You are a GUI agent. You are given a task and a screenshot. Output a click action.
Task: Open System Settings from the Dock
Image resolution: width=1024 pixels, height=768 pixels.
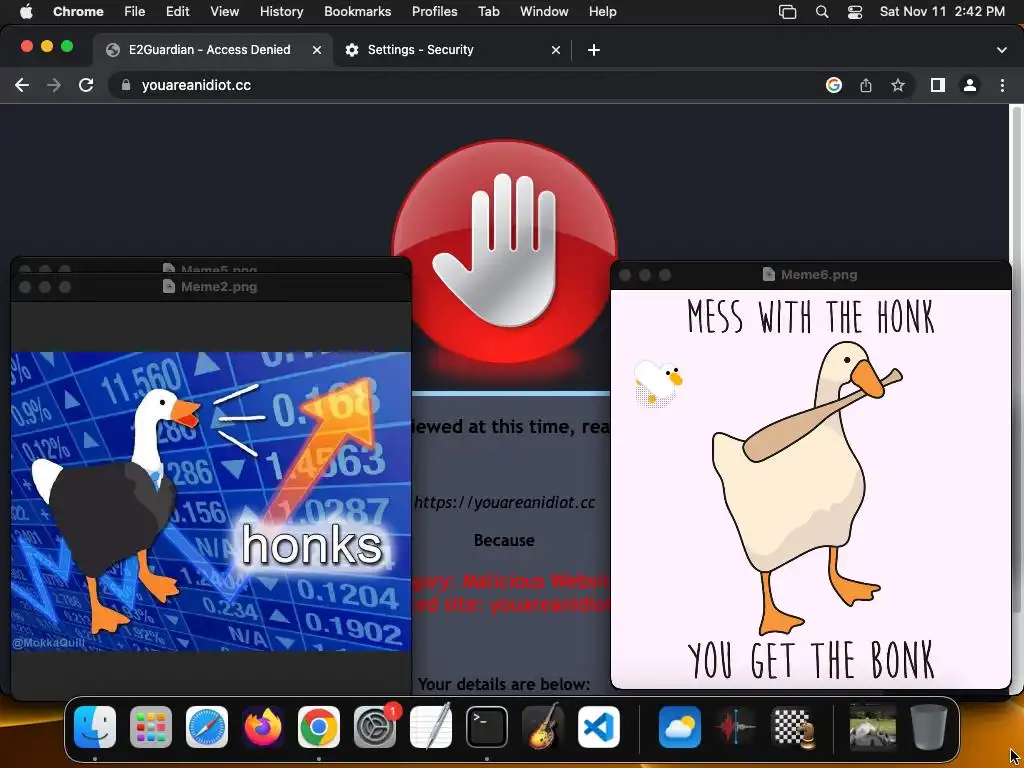tap(375, 727)
